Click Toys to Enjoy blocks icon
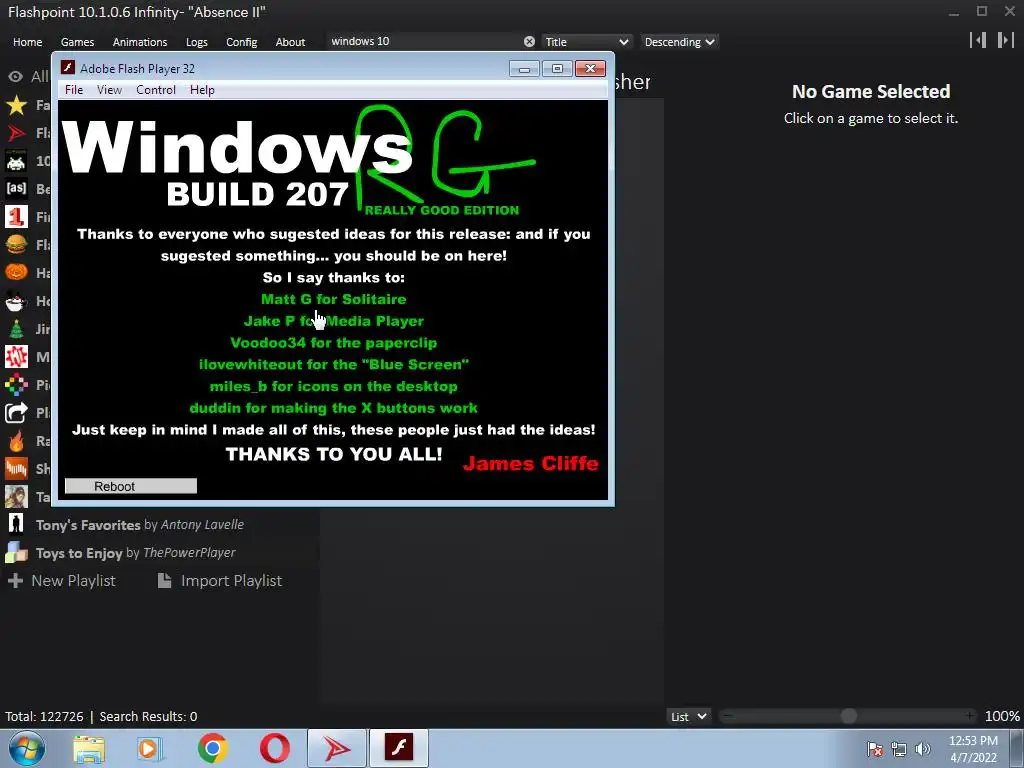Image resolution: width=1024 pixels, height=768 pixels. 16,552
